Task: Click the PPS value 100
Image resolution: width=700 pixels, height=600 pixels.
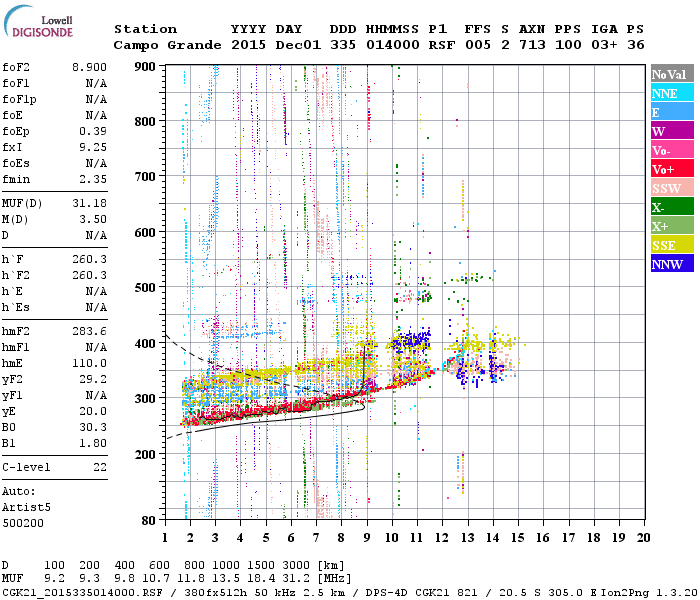Action: coord(568,45)
